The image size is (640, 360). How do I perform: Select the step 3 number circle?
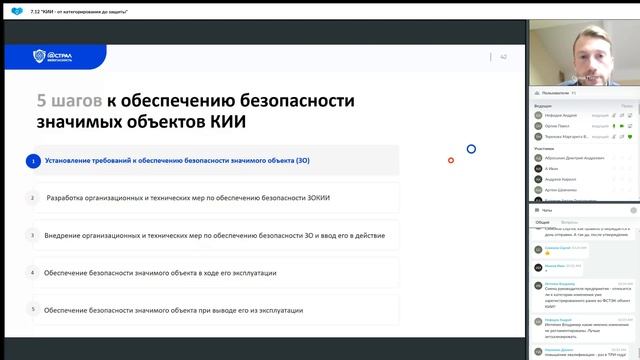click(33, 235)
